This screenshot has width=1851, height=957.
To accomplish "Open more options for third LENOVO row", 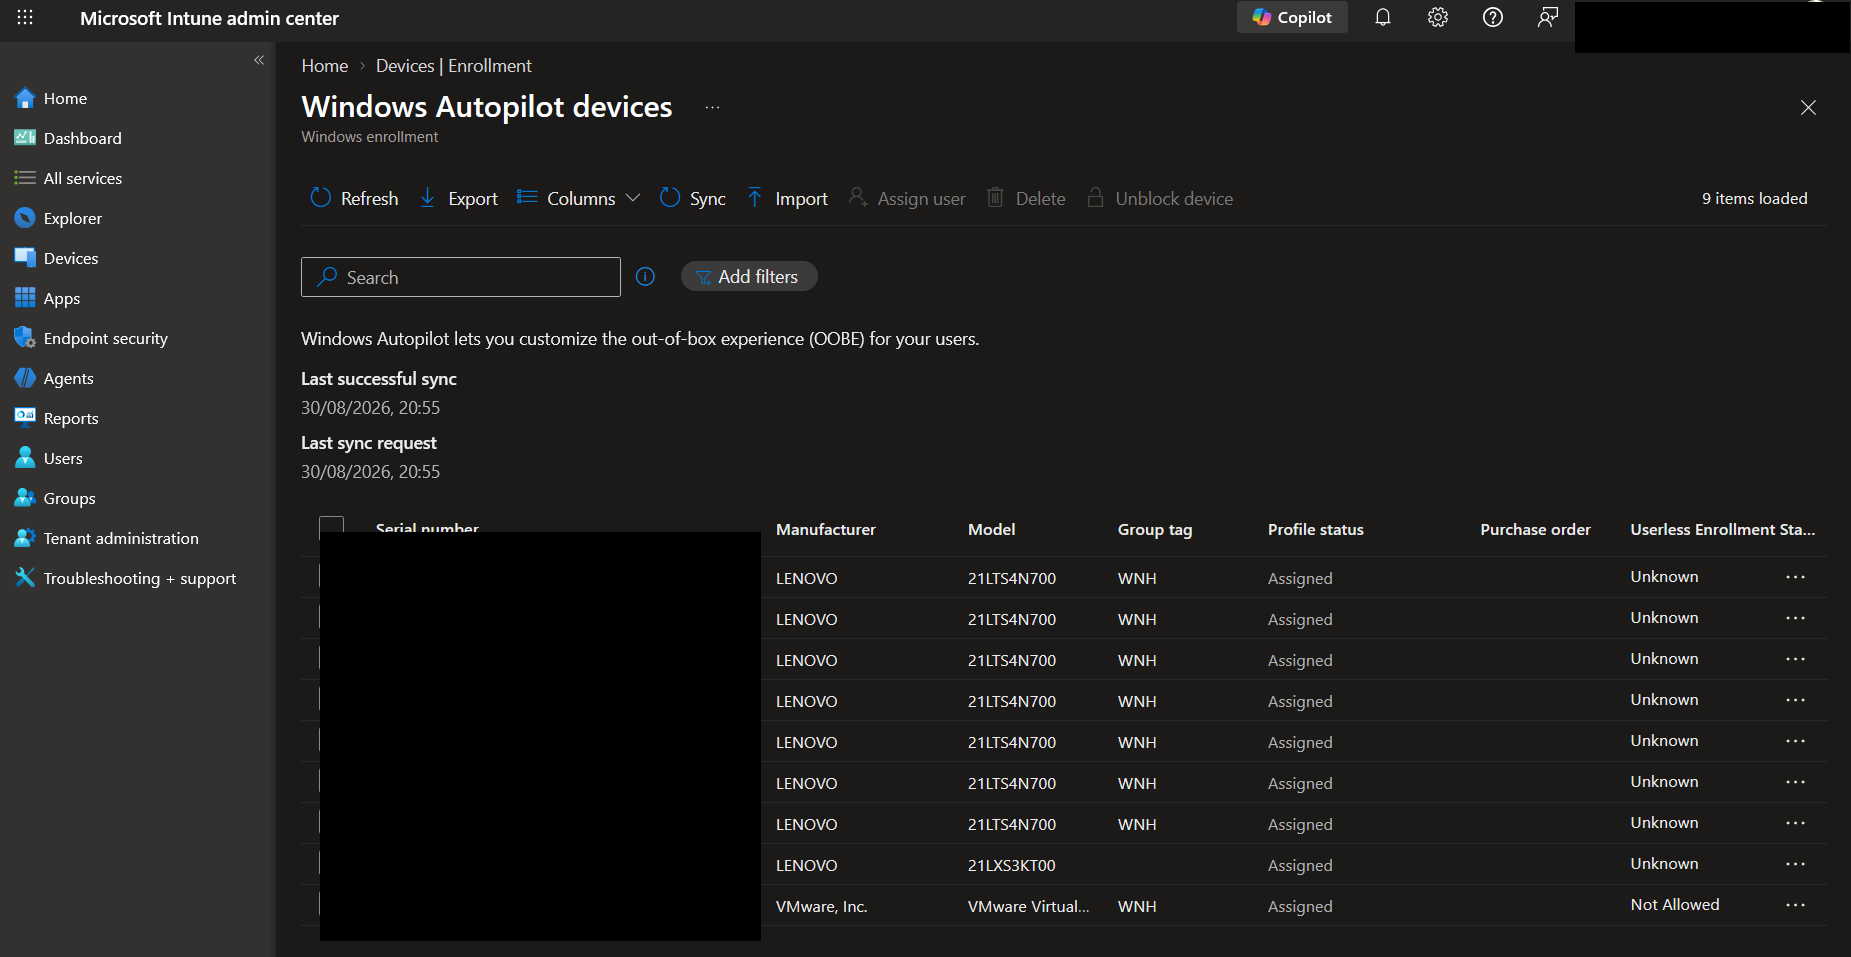I will [1796, 659].
